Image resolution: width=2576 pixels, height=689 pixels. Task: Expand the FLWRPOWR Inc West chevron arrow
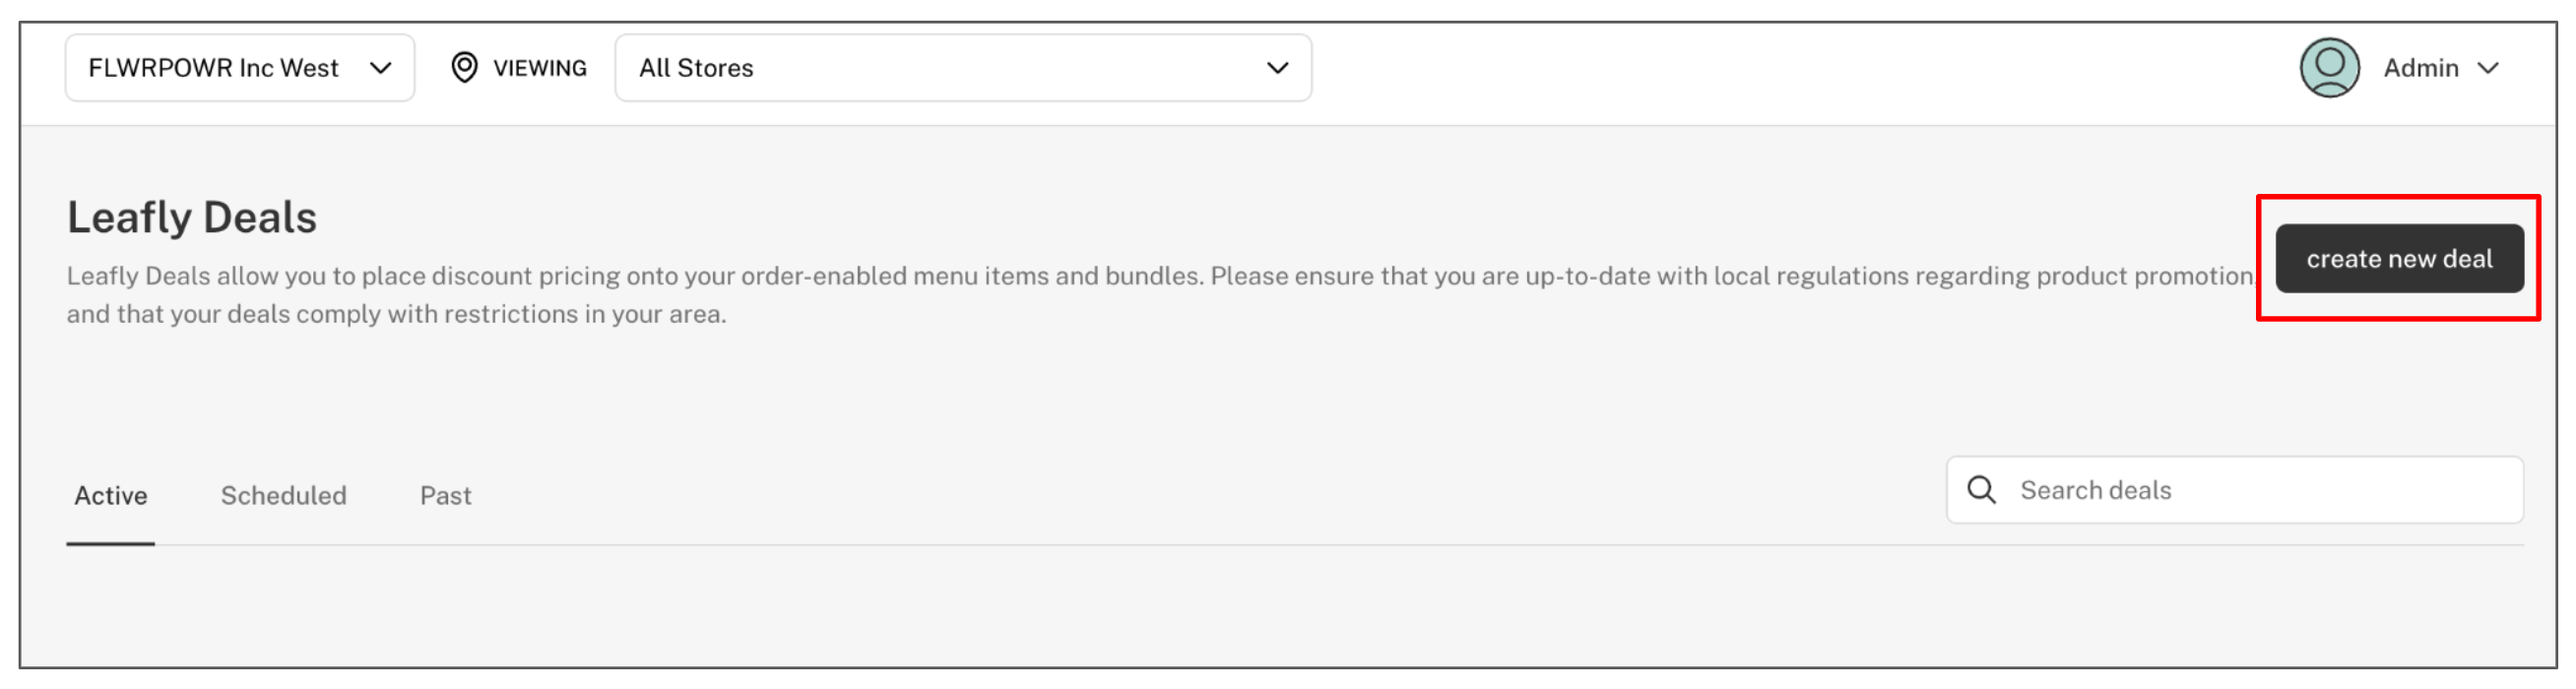(380, 68)
